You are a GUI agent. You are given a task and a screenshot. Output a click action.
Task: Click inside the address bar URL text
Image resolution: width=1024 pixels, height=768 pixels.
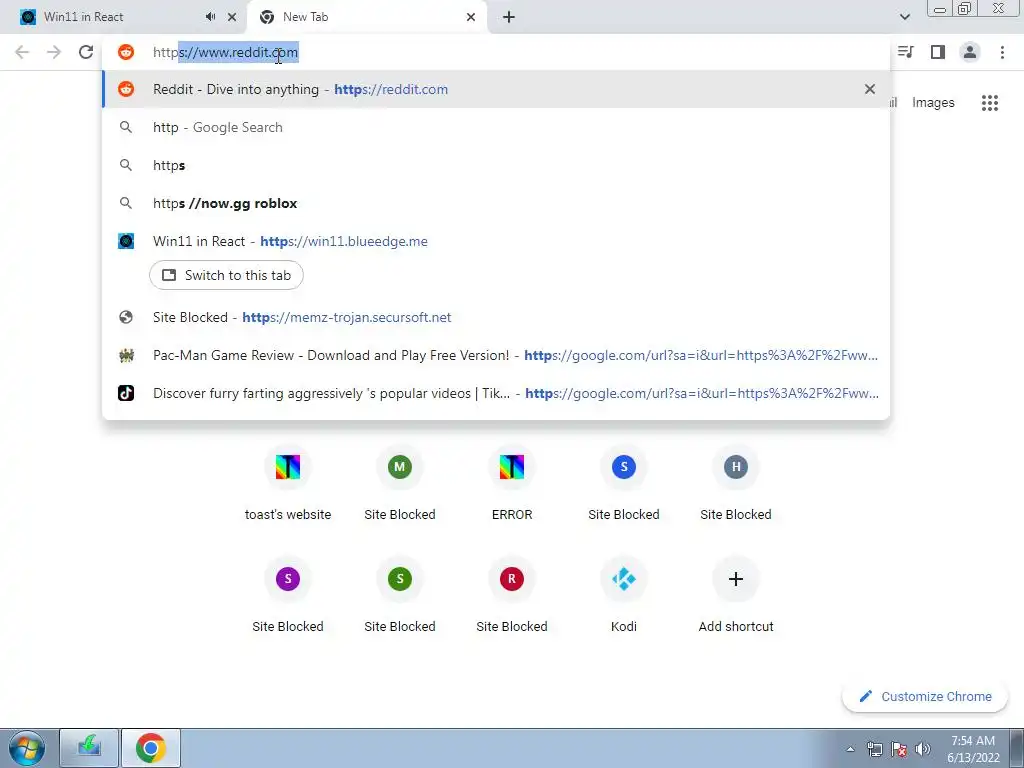[x=225, y=52]
